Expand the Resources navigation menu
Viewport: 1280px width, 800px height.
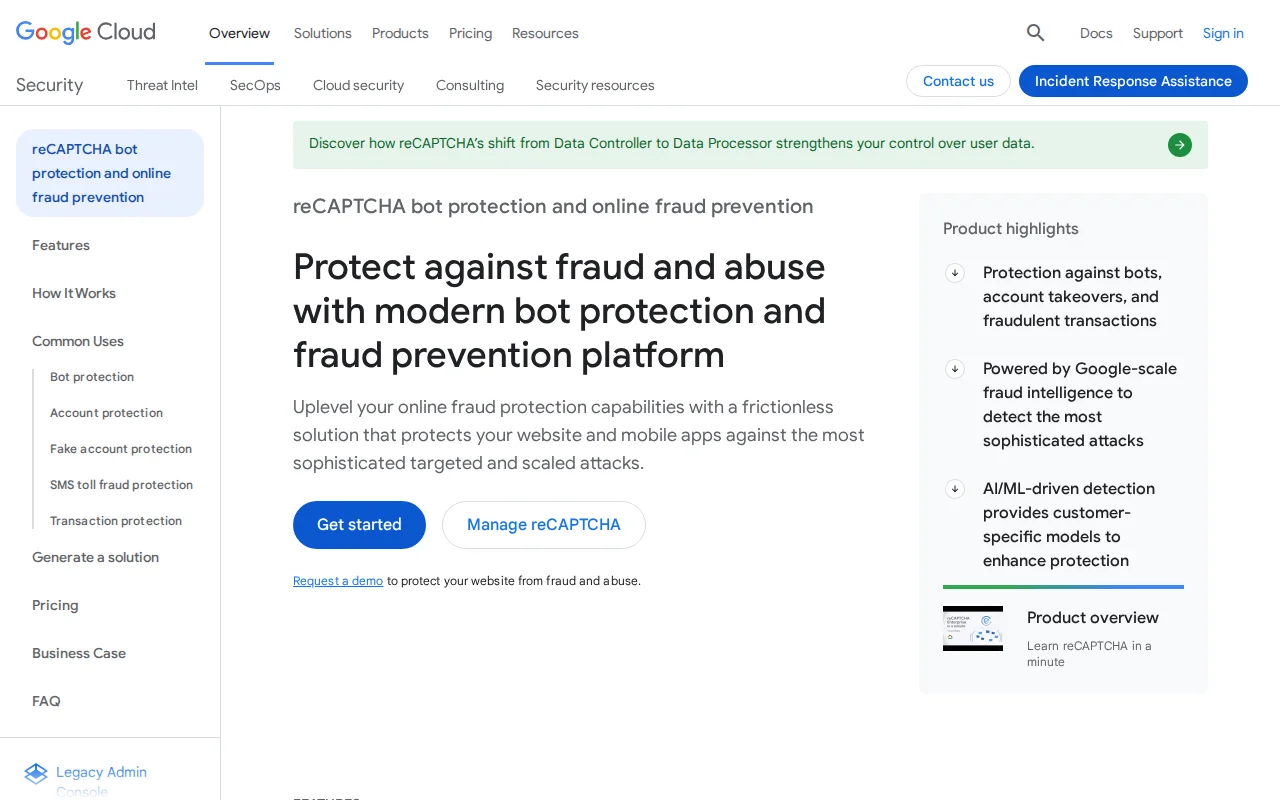pos(545,33)
